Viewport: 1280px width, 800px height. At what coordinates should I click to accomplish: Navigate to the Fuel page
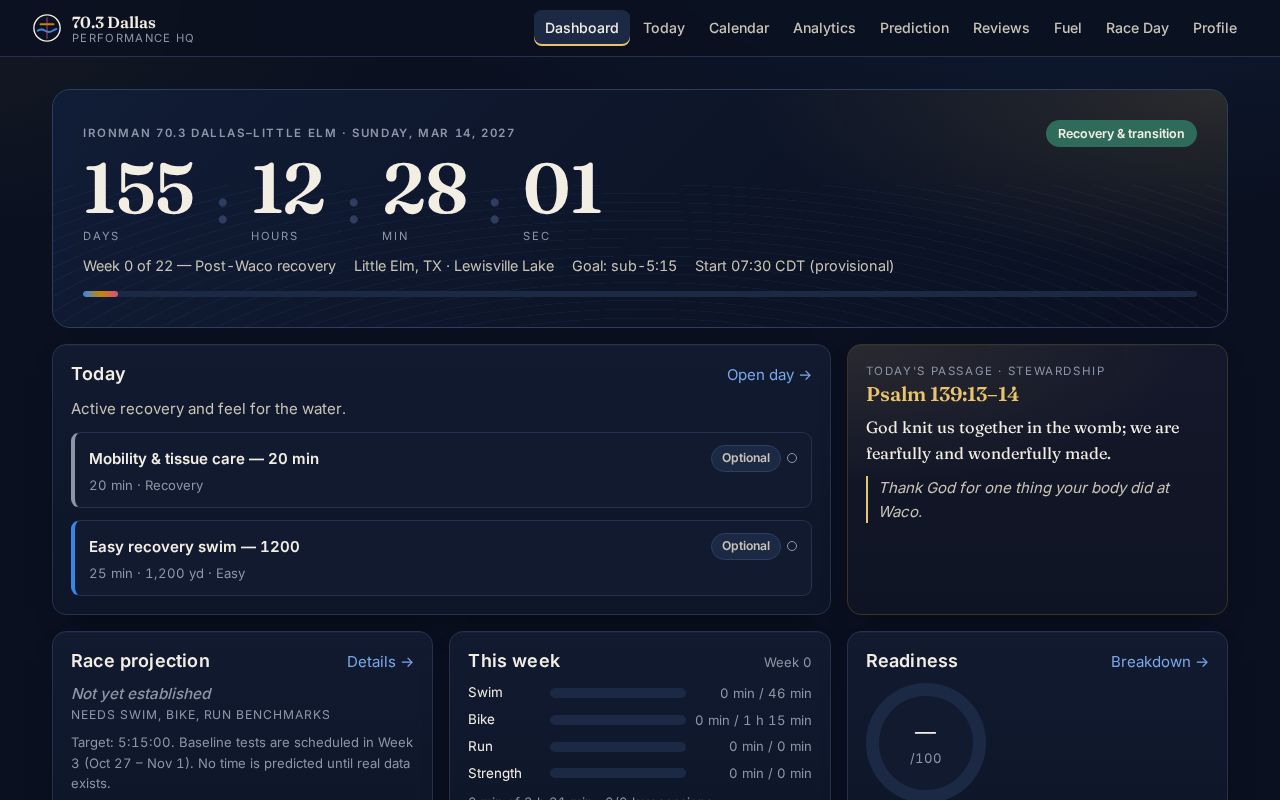click(x=1068, y=28)
